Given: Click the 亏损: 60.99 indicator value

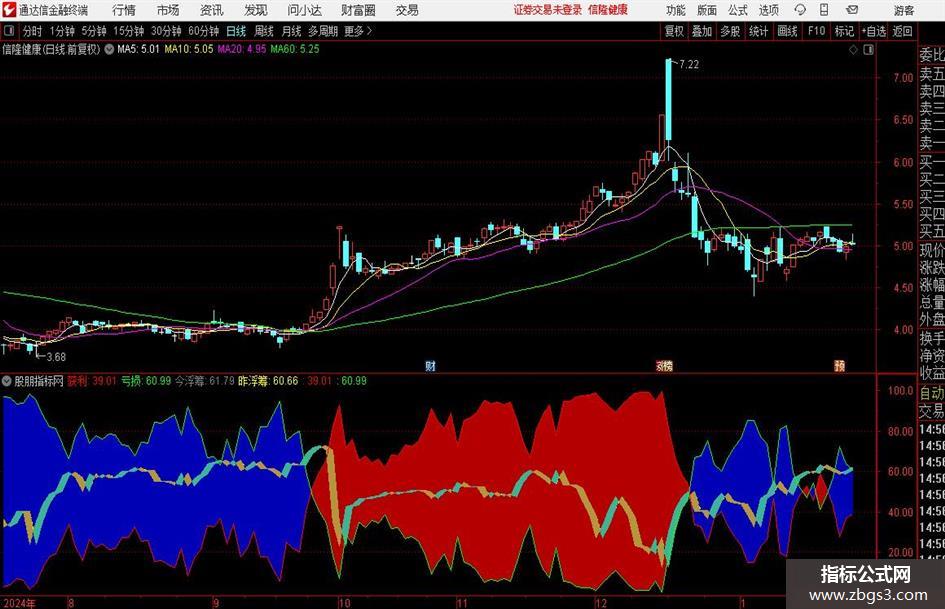Looking at the screenshot, I should tap(146, 381).
